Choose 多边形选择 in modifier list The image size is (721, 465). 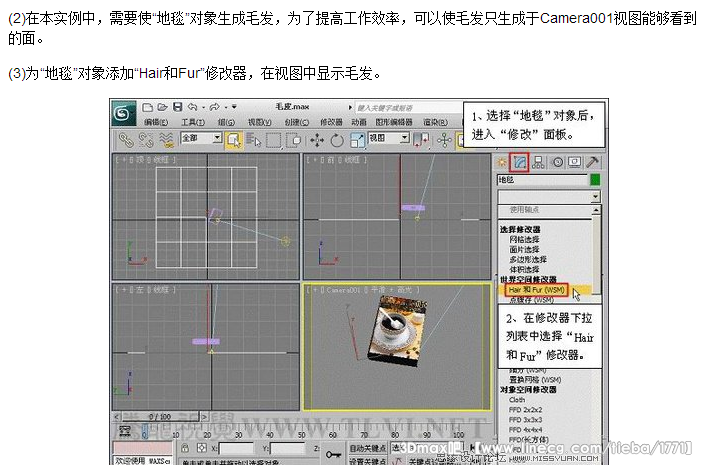click(528, 259)
